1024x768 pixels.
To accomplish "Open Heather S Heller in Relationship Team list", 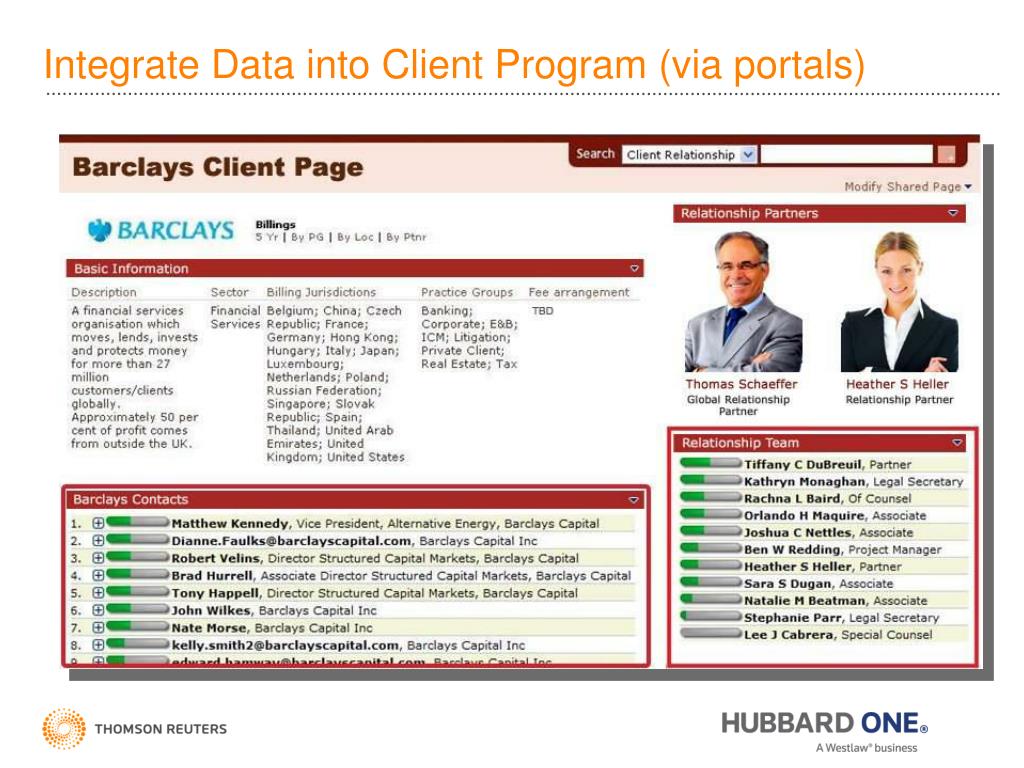I will click(798, 566).
